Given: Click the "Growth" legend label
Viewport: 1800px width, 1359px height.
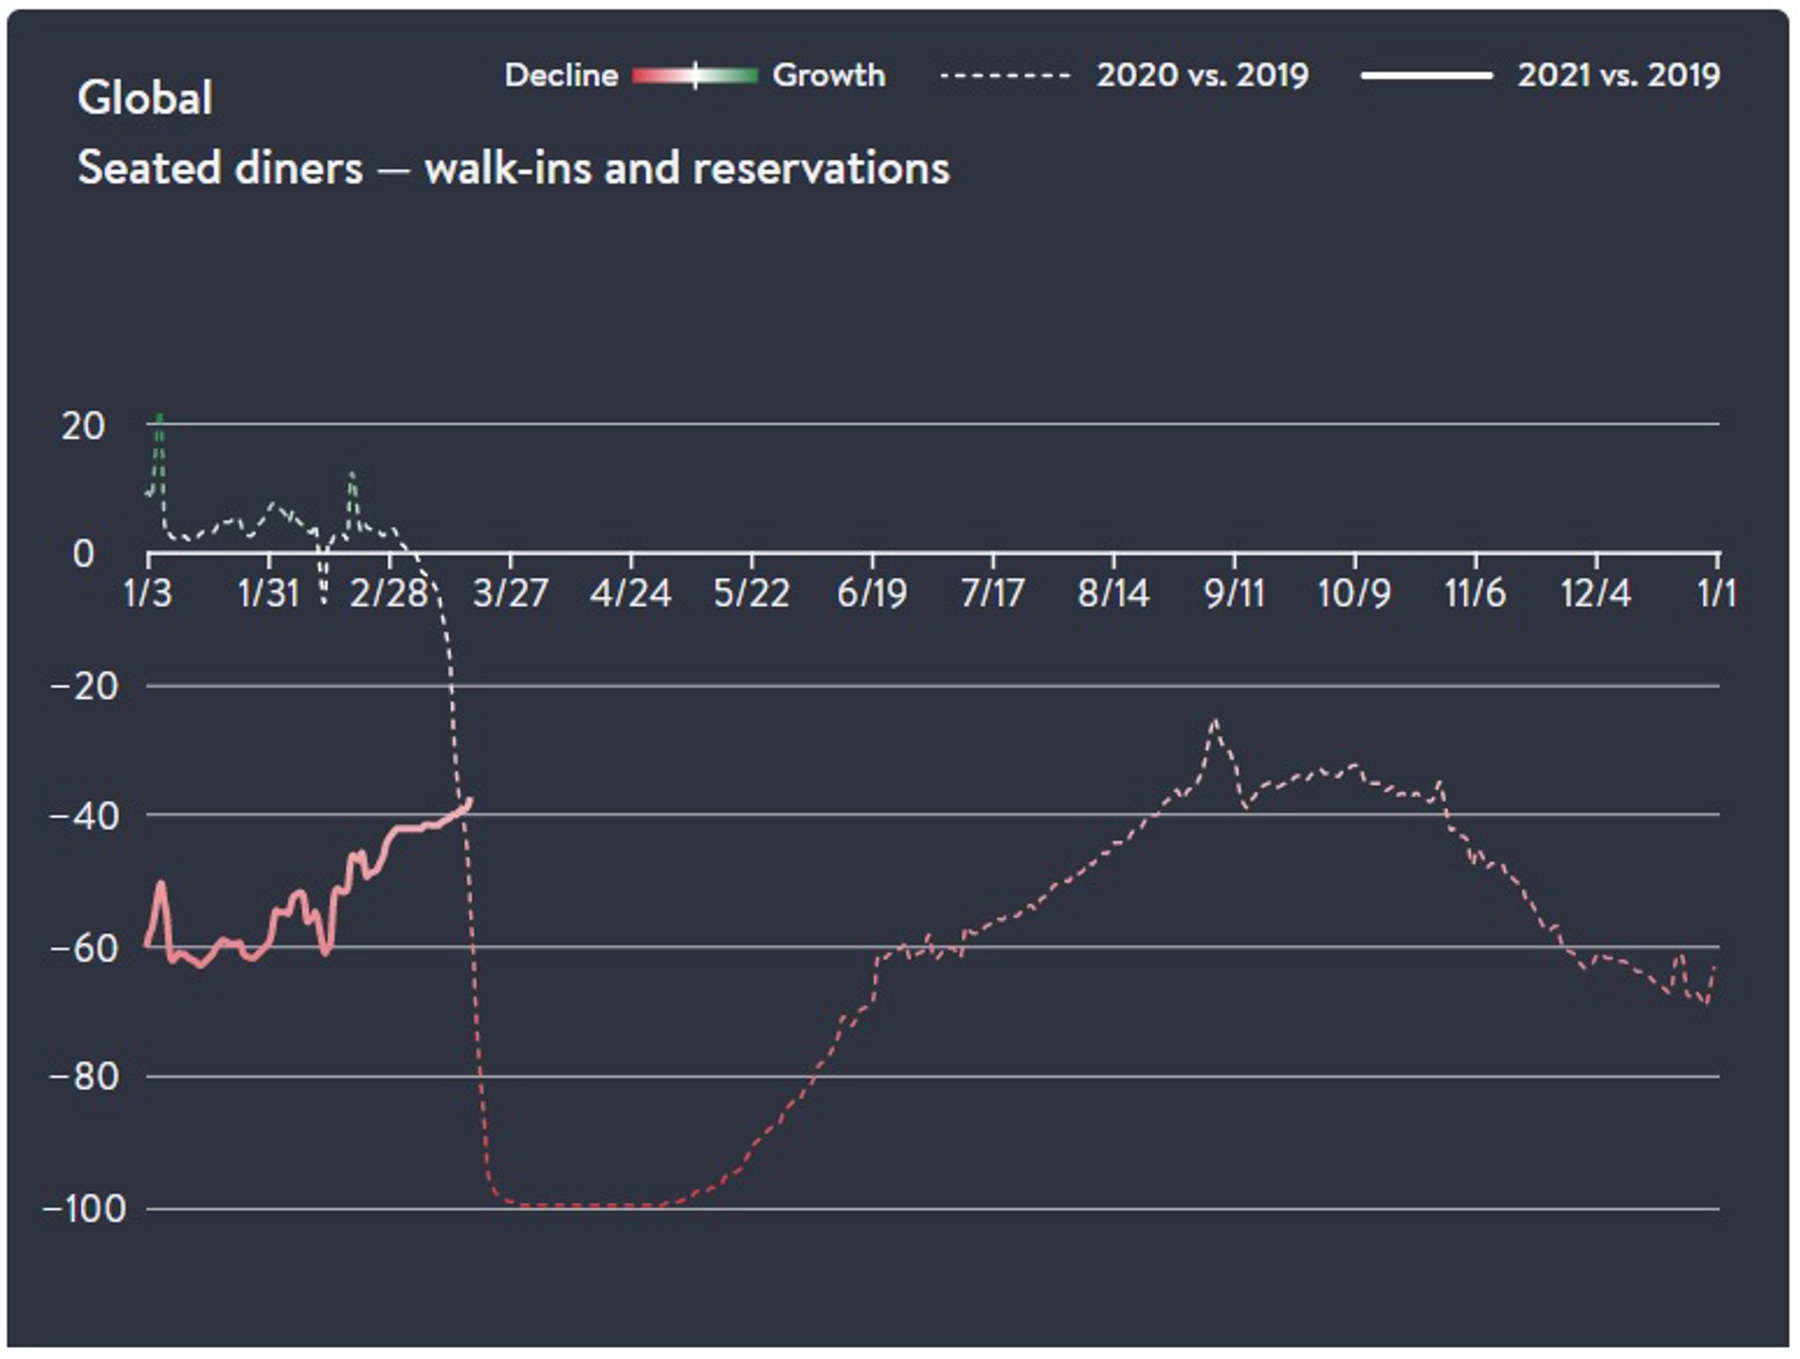Looking at the screenshot, I should [x=828, y=76].
